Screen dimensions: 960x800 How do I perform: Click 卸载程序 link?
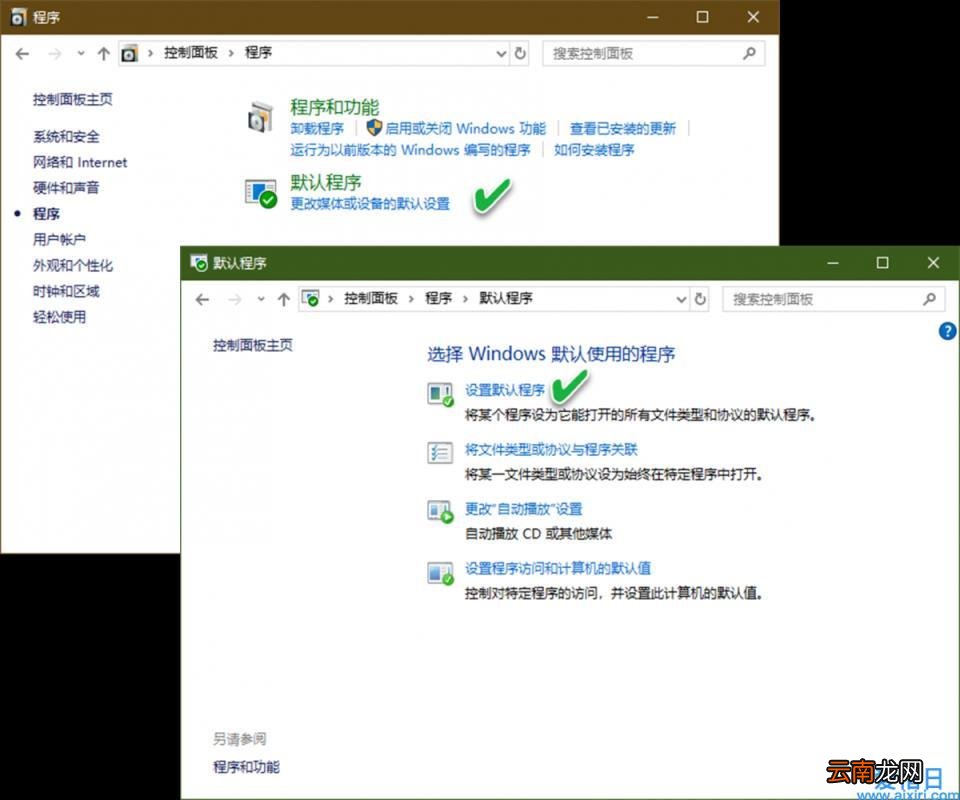click(x=317, y=129)
